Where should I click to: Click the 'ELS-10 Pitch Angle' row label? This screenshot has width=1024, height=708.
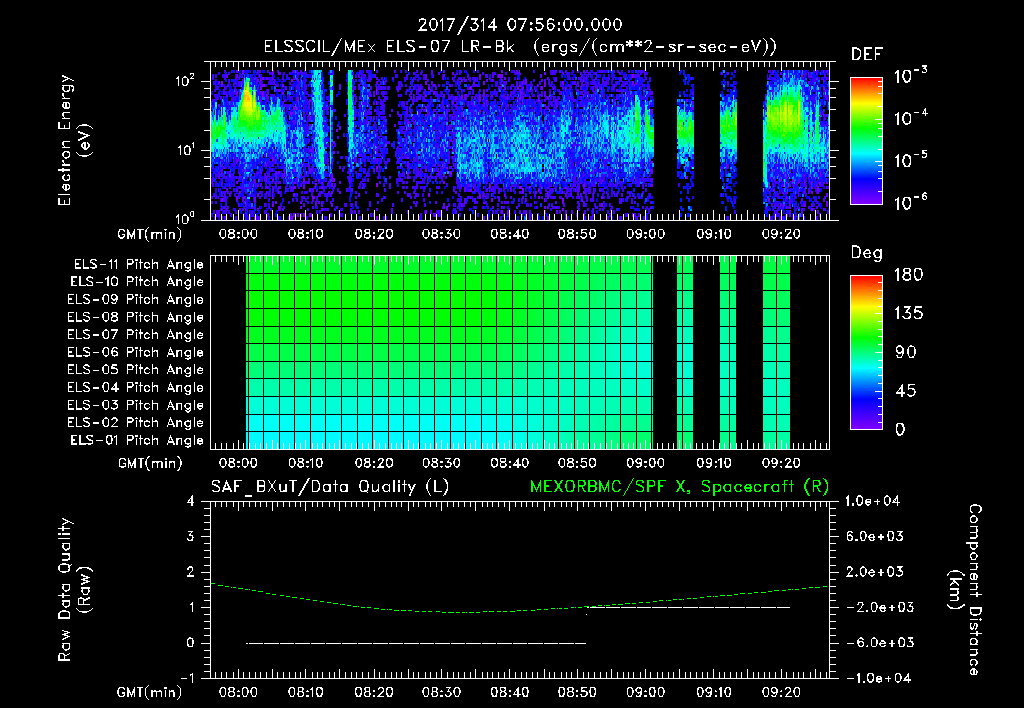coord(136,282)
